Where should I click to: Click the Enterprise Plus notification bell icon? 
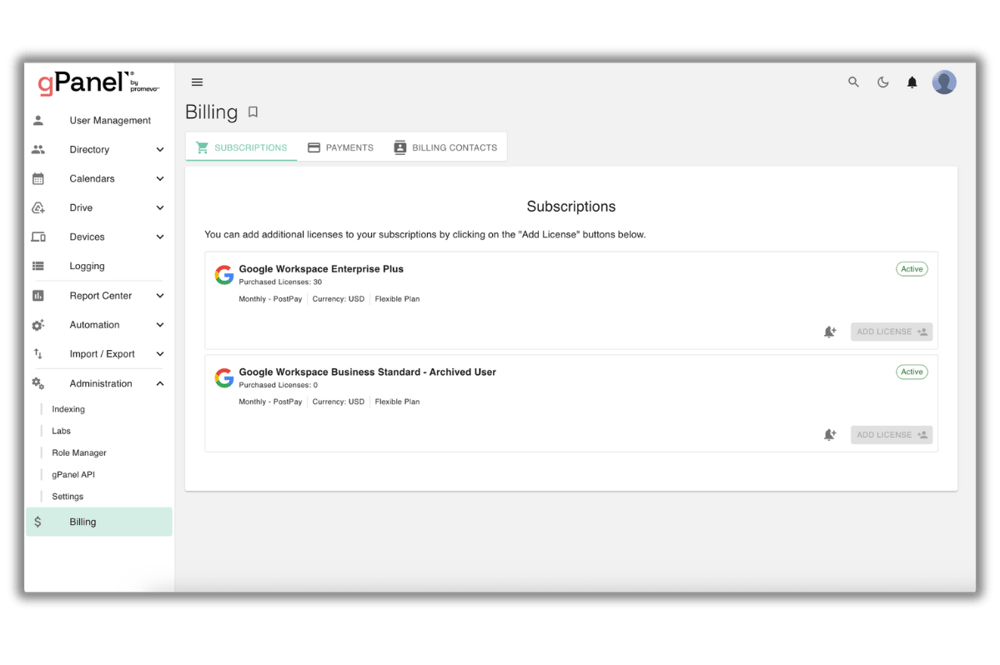click(x=829, y=332)
